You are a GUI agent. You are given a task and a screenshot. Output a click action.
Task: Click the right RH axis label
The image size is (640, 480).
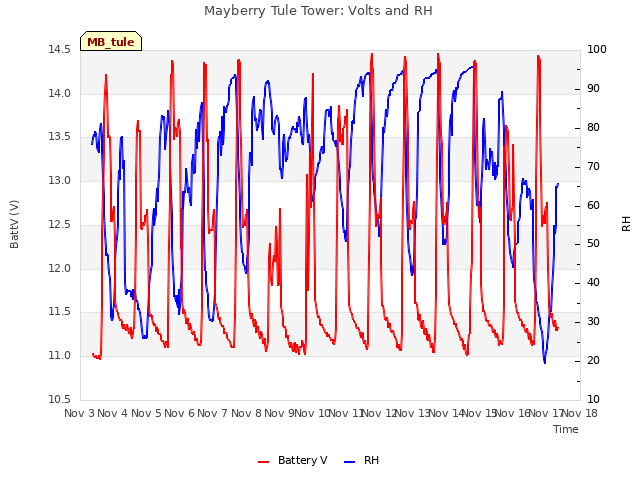[626, 224]
